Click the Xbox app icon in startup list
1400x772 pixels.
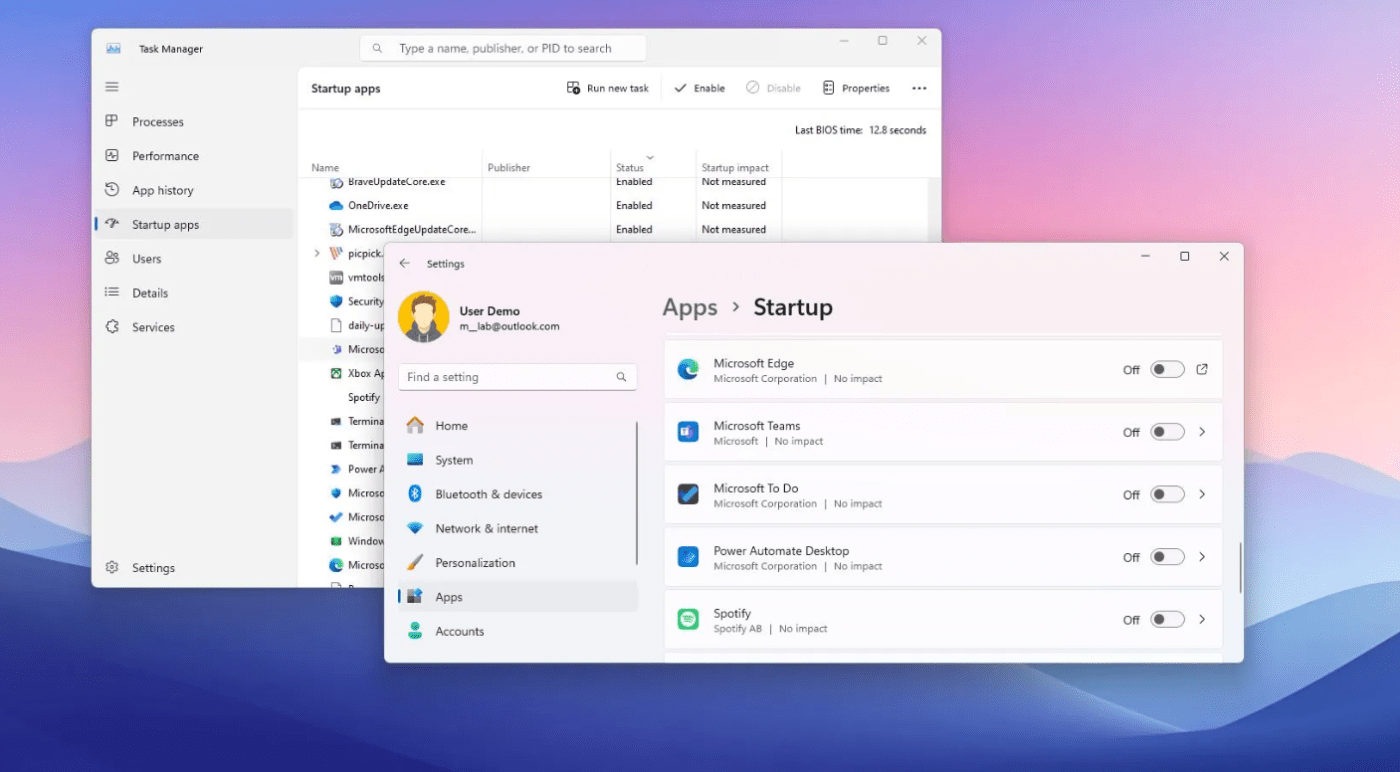point(336,374)
